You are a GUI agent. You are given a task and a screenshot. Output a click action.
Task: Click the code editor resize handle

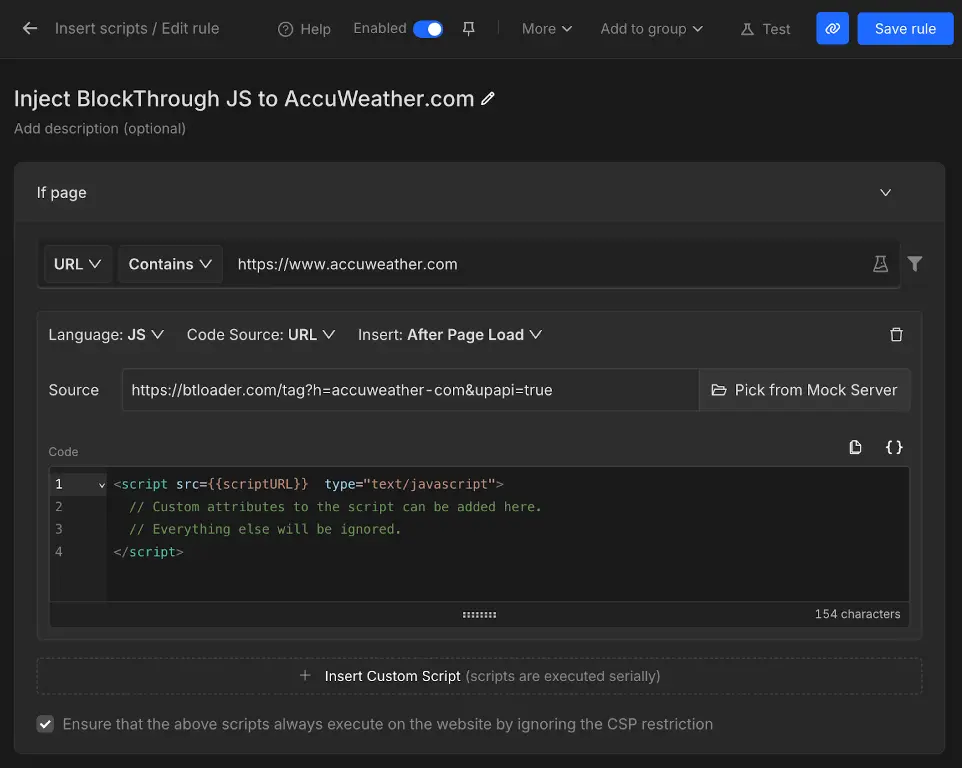(479, 615)
